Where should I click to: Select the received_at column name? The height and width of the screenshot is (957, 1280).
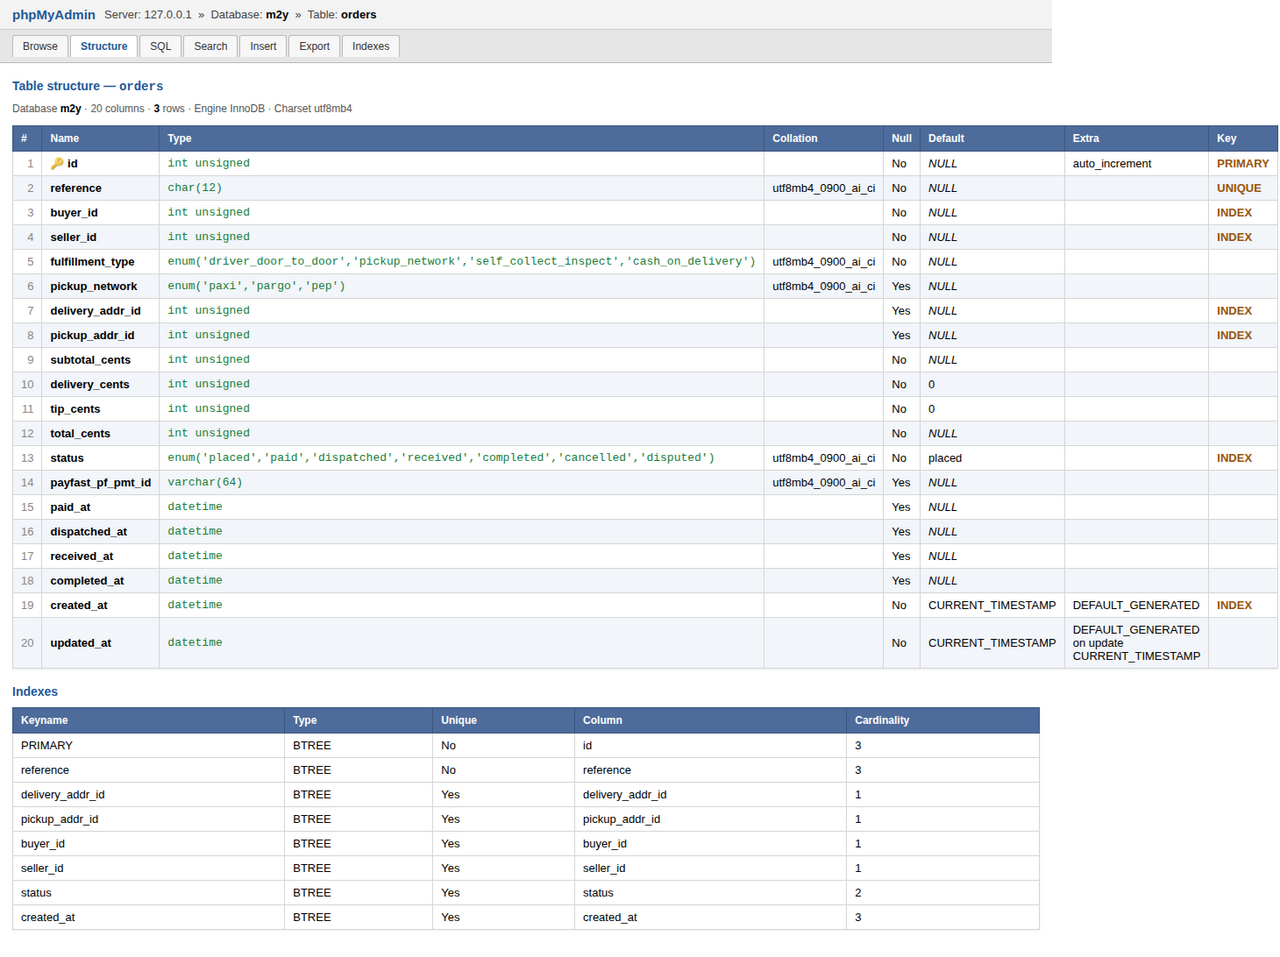(82, 556)
